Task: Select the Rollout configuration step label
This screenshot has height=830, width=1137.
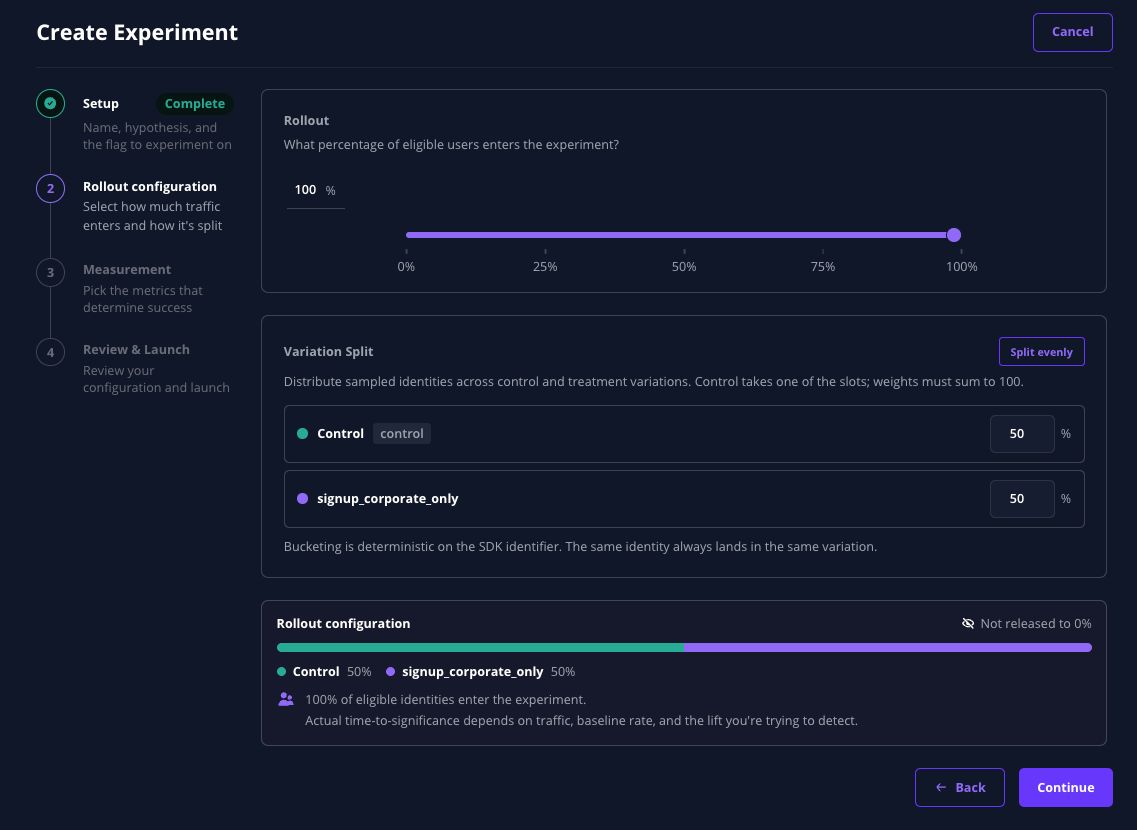Action: coord(149,186)
